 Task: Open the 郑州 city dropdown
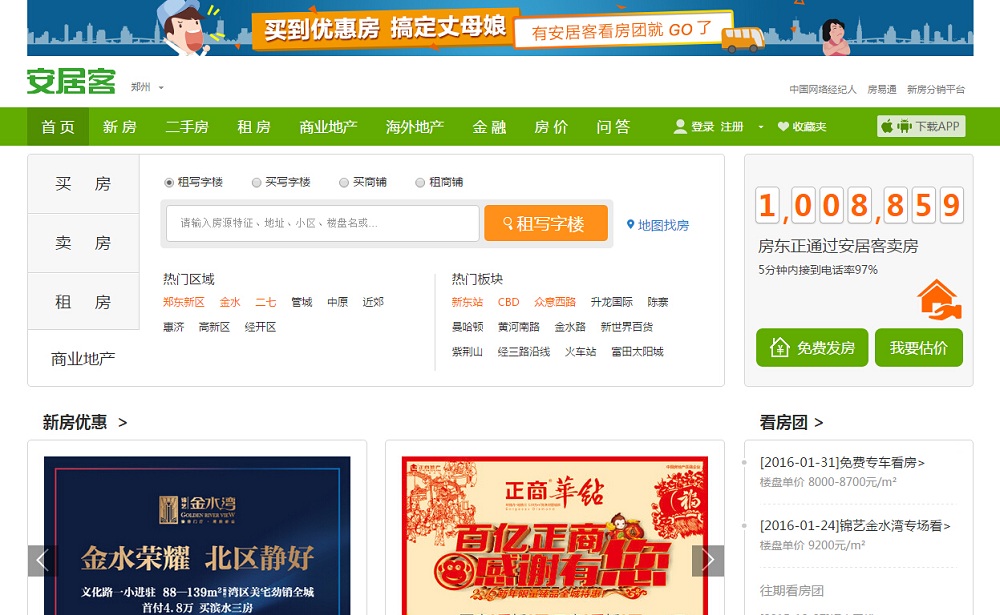[147, 87]
